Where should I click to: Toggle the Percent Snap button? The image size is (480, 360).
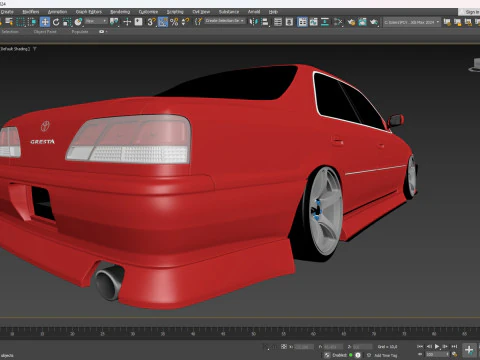tap(174, 22)
